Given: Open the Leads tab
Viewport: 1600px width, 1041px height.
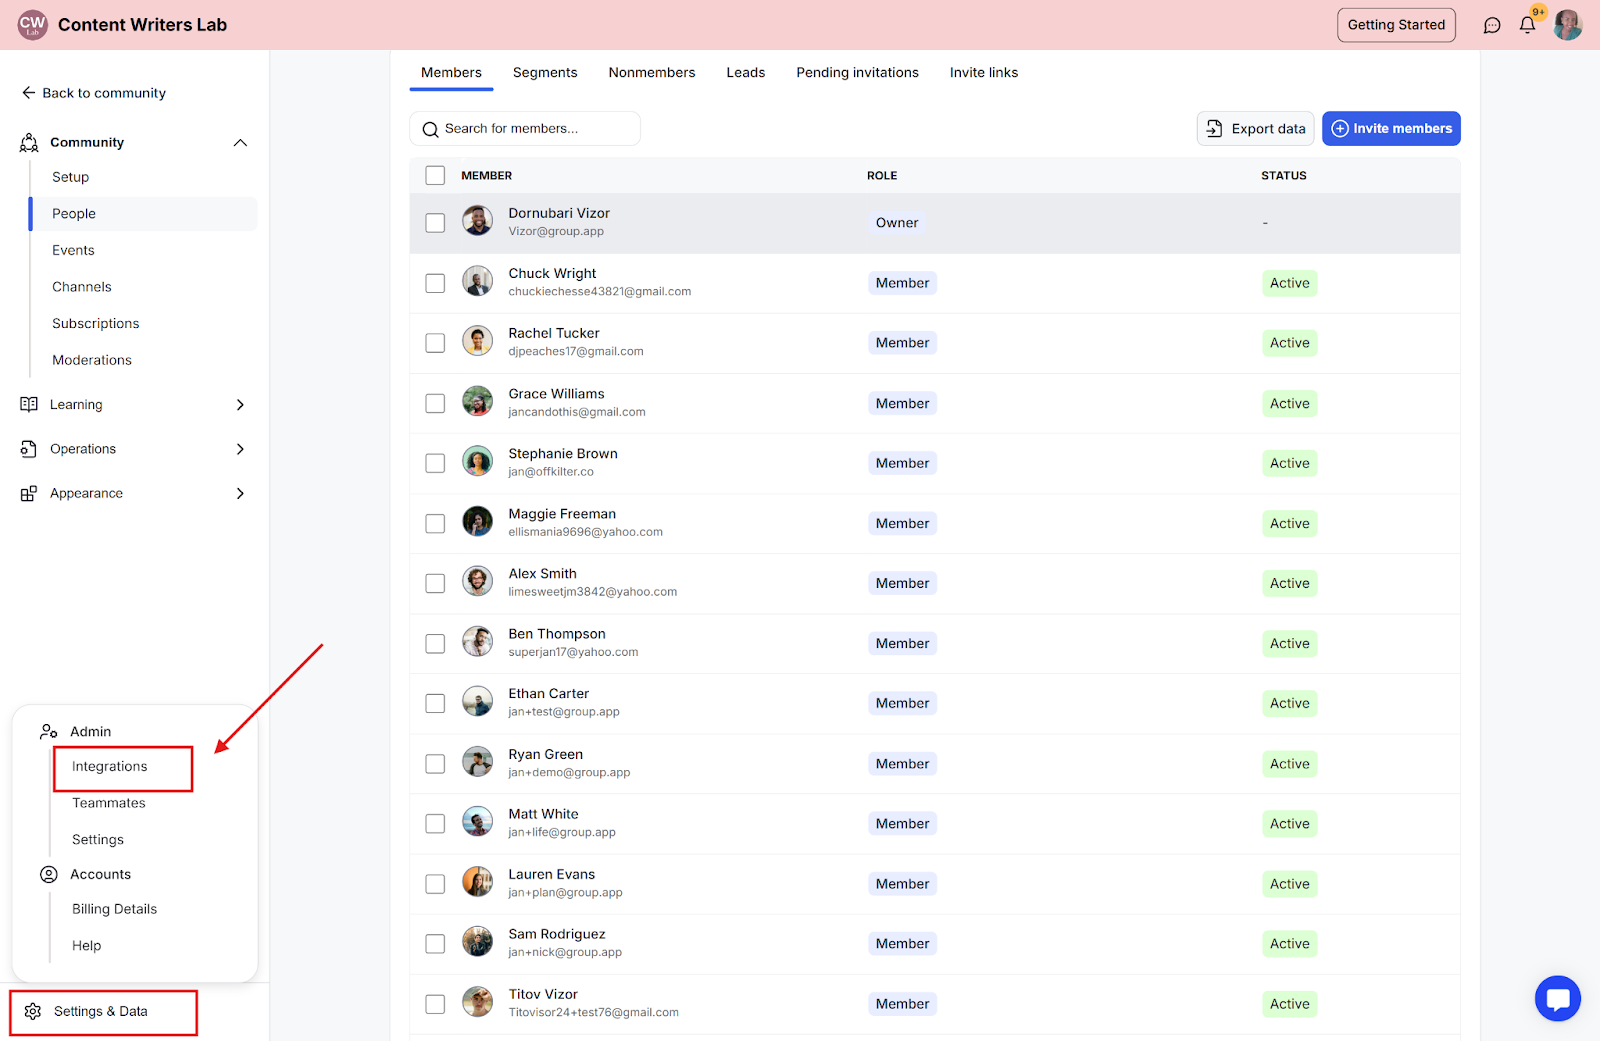Looking at the screenshot, I should (746, 73).
